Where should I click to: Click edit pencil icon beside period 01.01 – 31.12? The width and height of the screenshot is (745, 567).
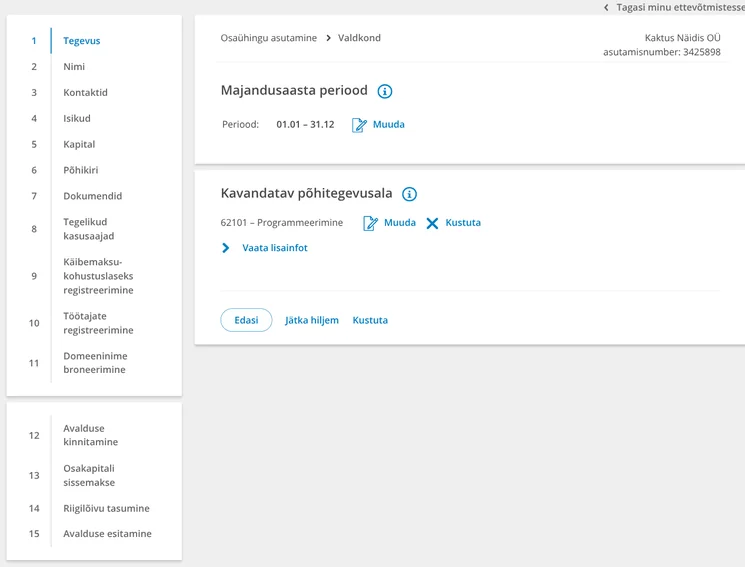pos(359,125)
